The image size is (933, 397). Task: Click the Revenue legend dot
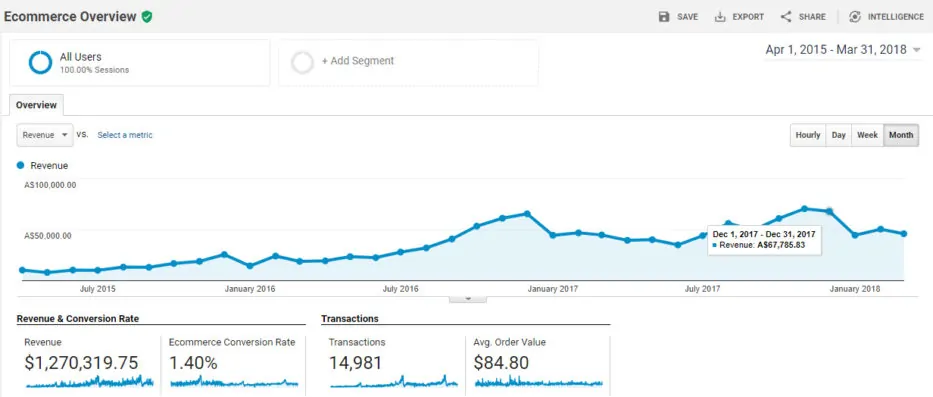21,165
